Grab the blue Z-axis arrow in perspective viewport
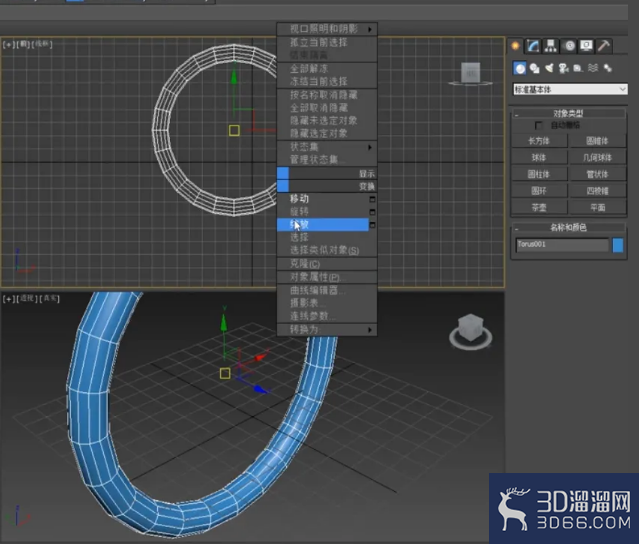Viewport: 639px width, 544px height. (x=261, y=389)
